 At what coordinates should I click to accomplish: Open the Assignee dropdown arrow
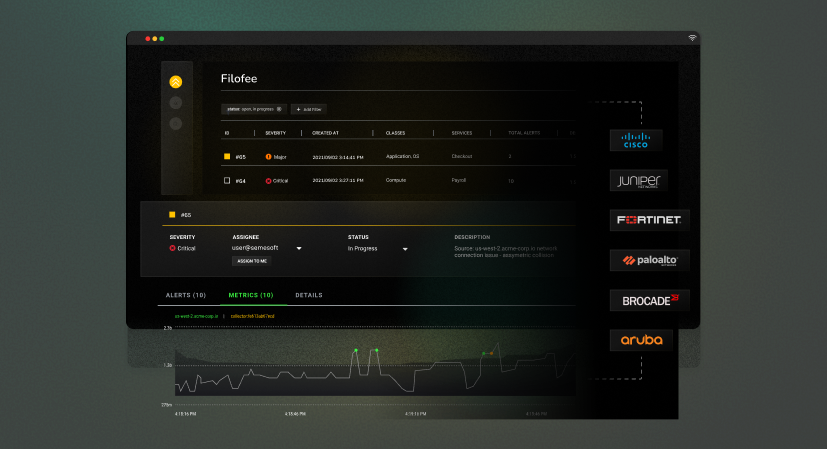coord(299,249)
